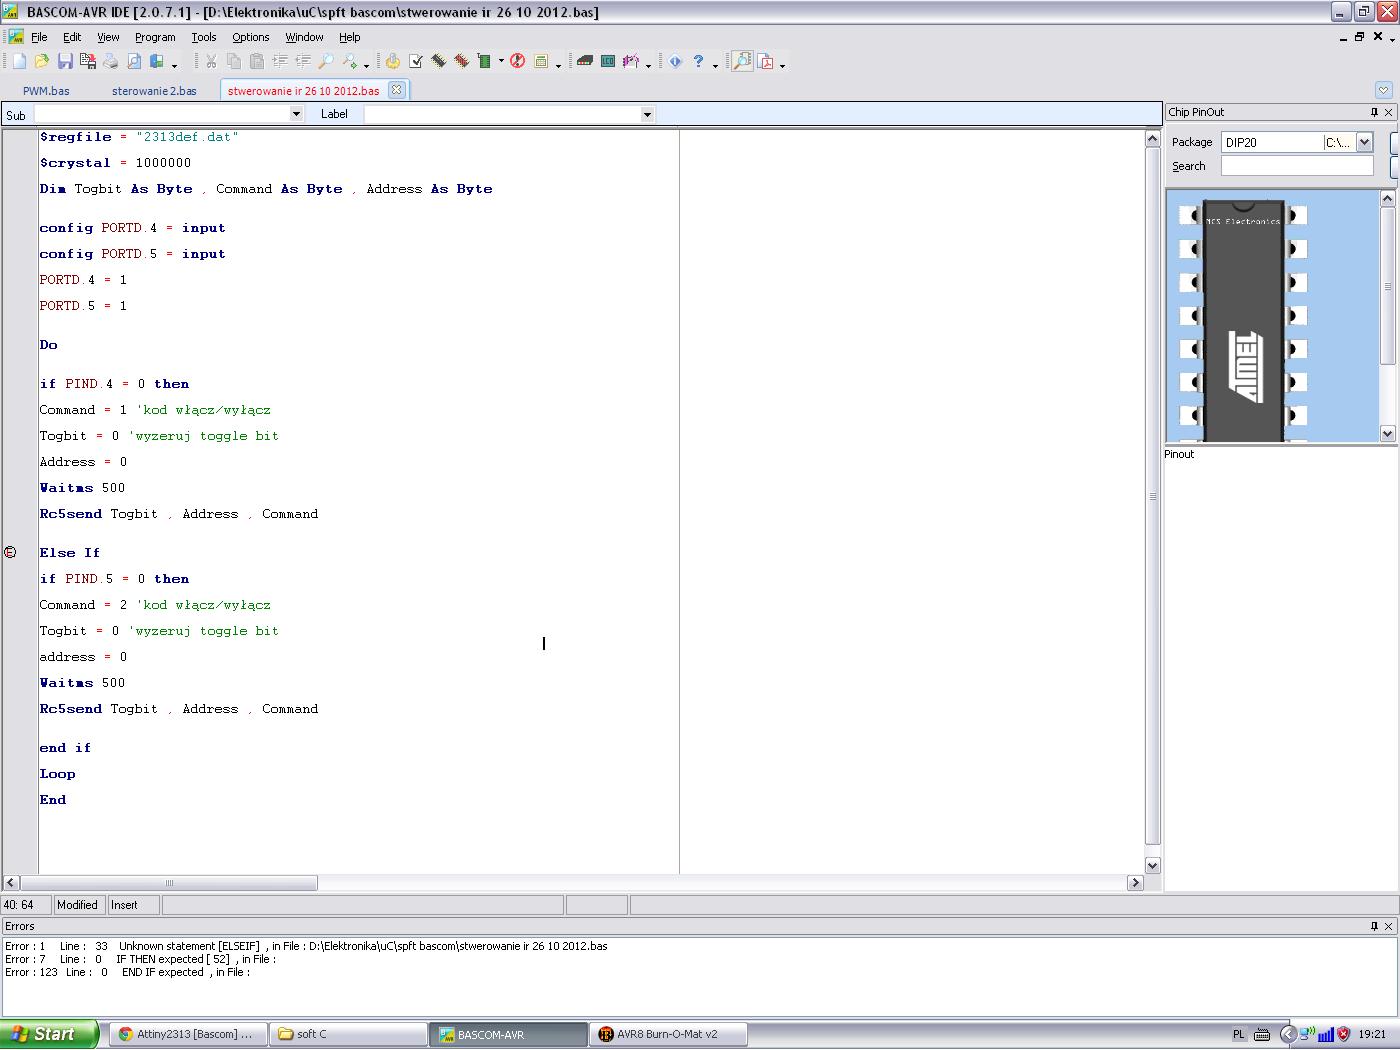Open the Package DIP20 dropdown
Screen dimensions: 1400x1050
pos(1364,142)
